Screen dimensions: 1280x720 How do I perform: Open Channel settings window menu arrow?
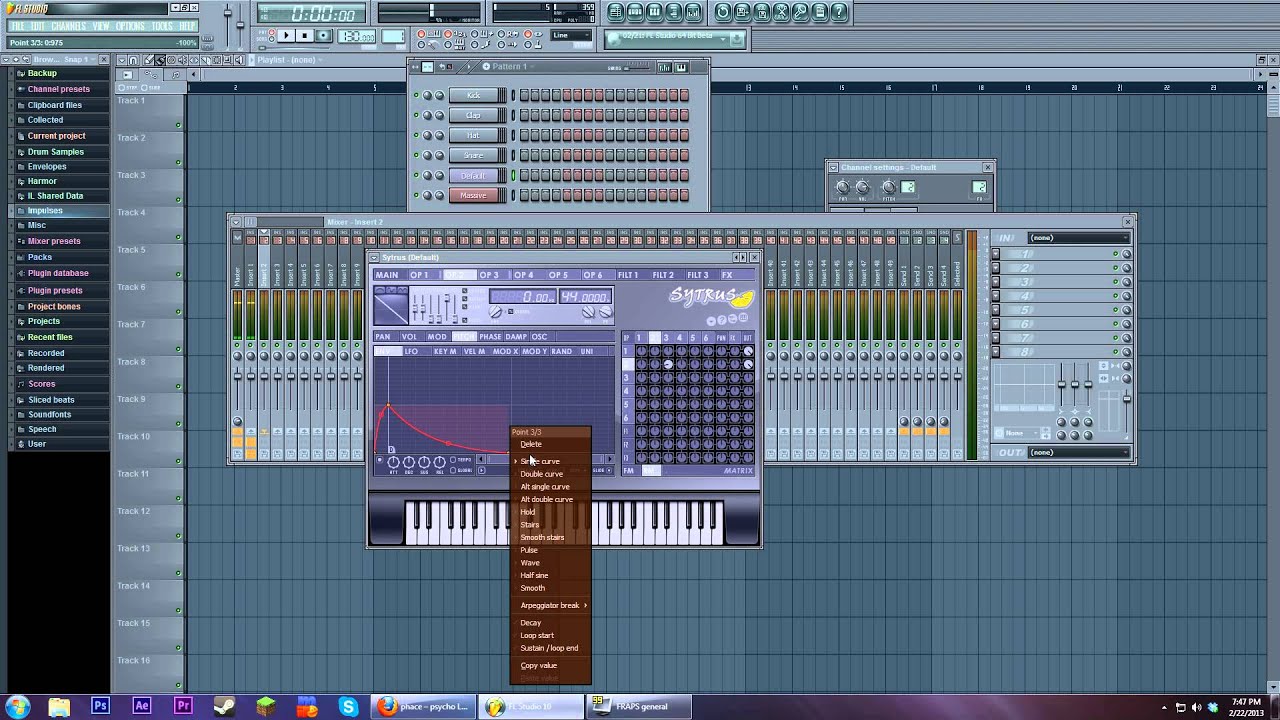[x=833, y=167]
